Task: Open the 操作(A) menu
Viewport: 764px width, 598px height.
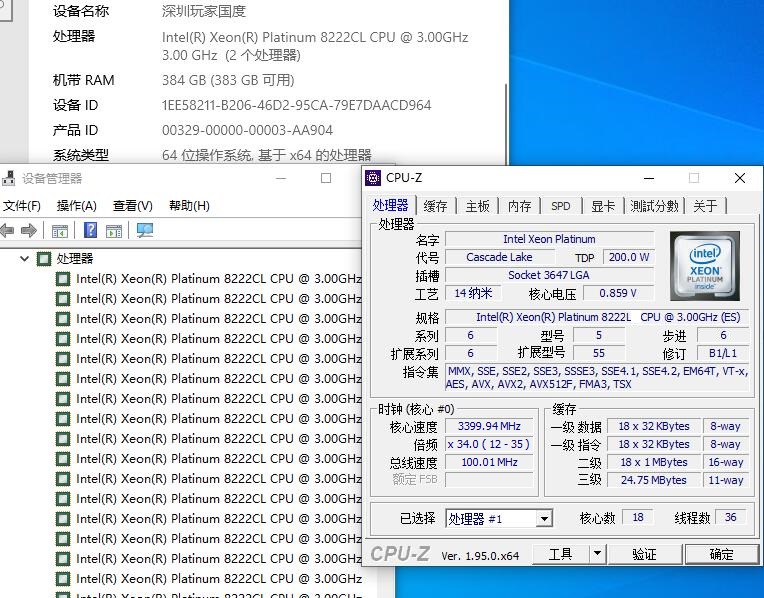Action: [x=76, y=206]
